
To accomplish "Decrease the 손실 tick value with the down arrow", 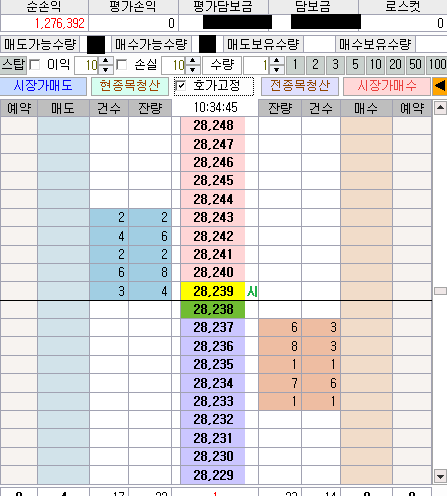I will (x=193, y=69).
